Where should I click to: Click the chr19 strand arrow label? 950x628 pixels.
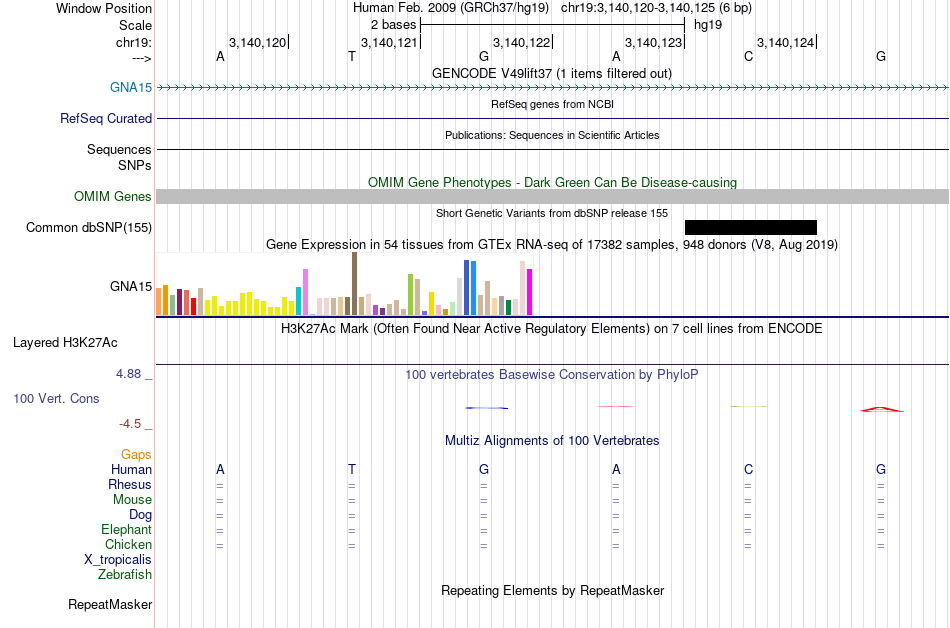(x=141, y=58)
